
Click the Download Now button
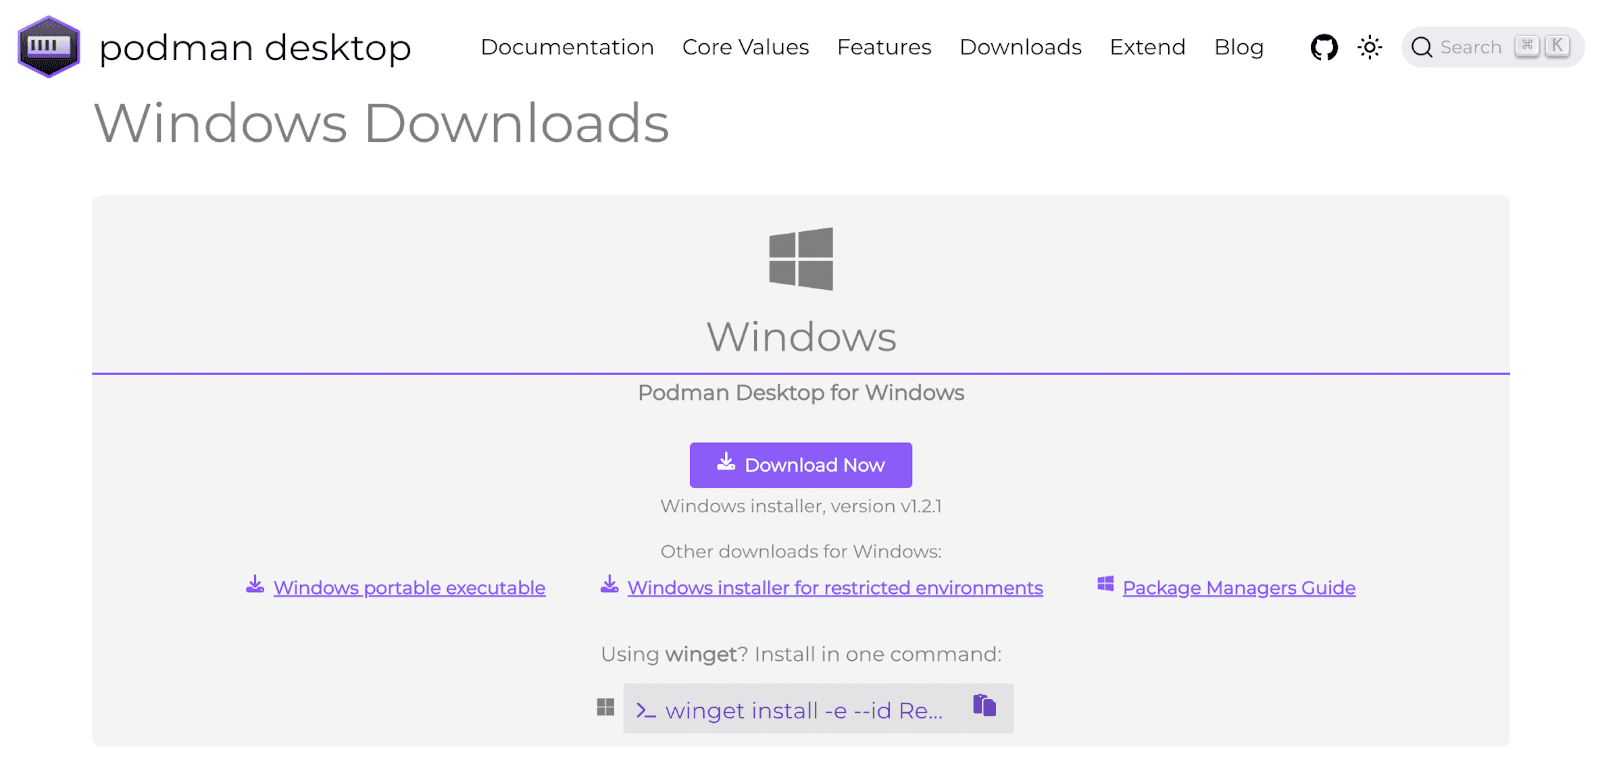coord(801,465)
